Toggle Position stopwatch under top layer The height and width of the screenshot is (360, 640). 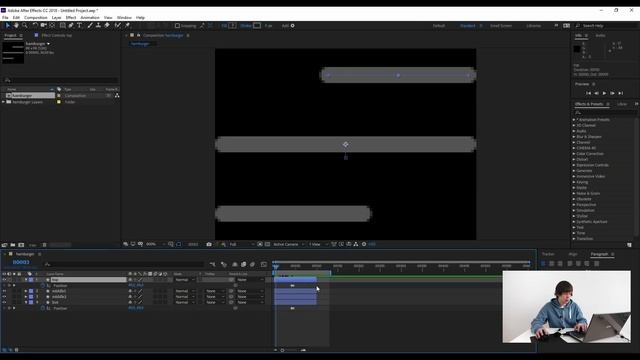click(43, 285)
